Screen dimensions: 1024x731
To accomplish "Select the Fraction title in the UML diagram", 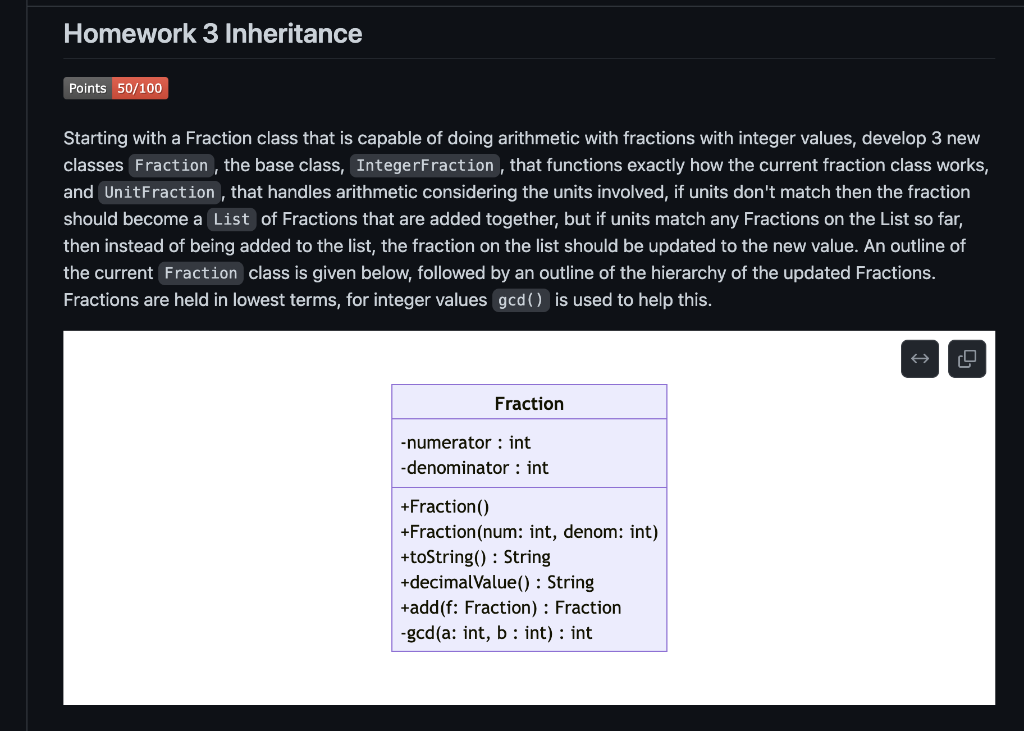I will tap(529, 403).
